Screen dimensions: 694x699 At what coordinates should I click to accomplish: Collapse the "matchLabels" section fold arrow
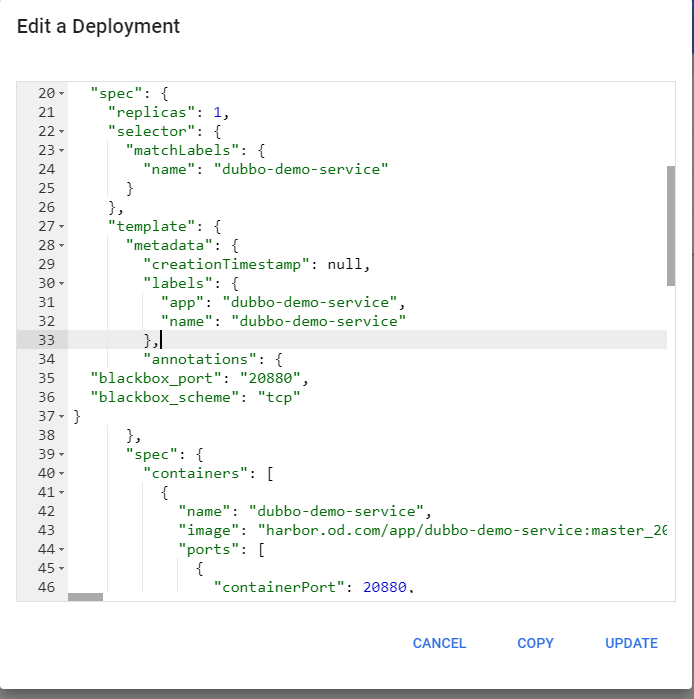click(x=62, y=150)
